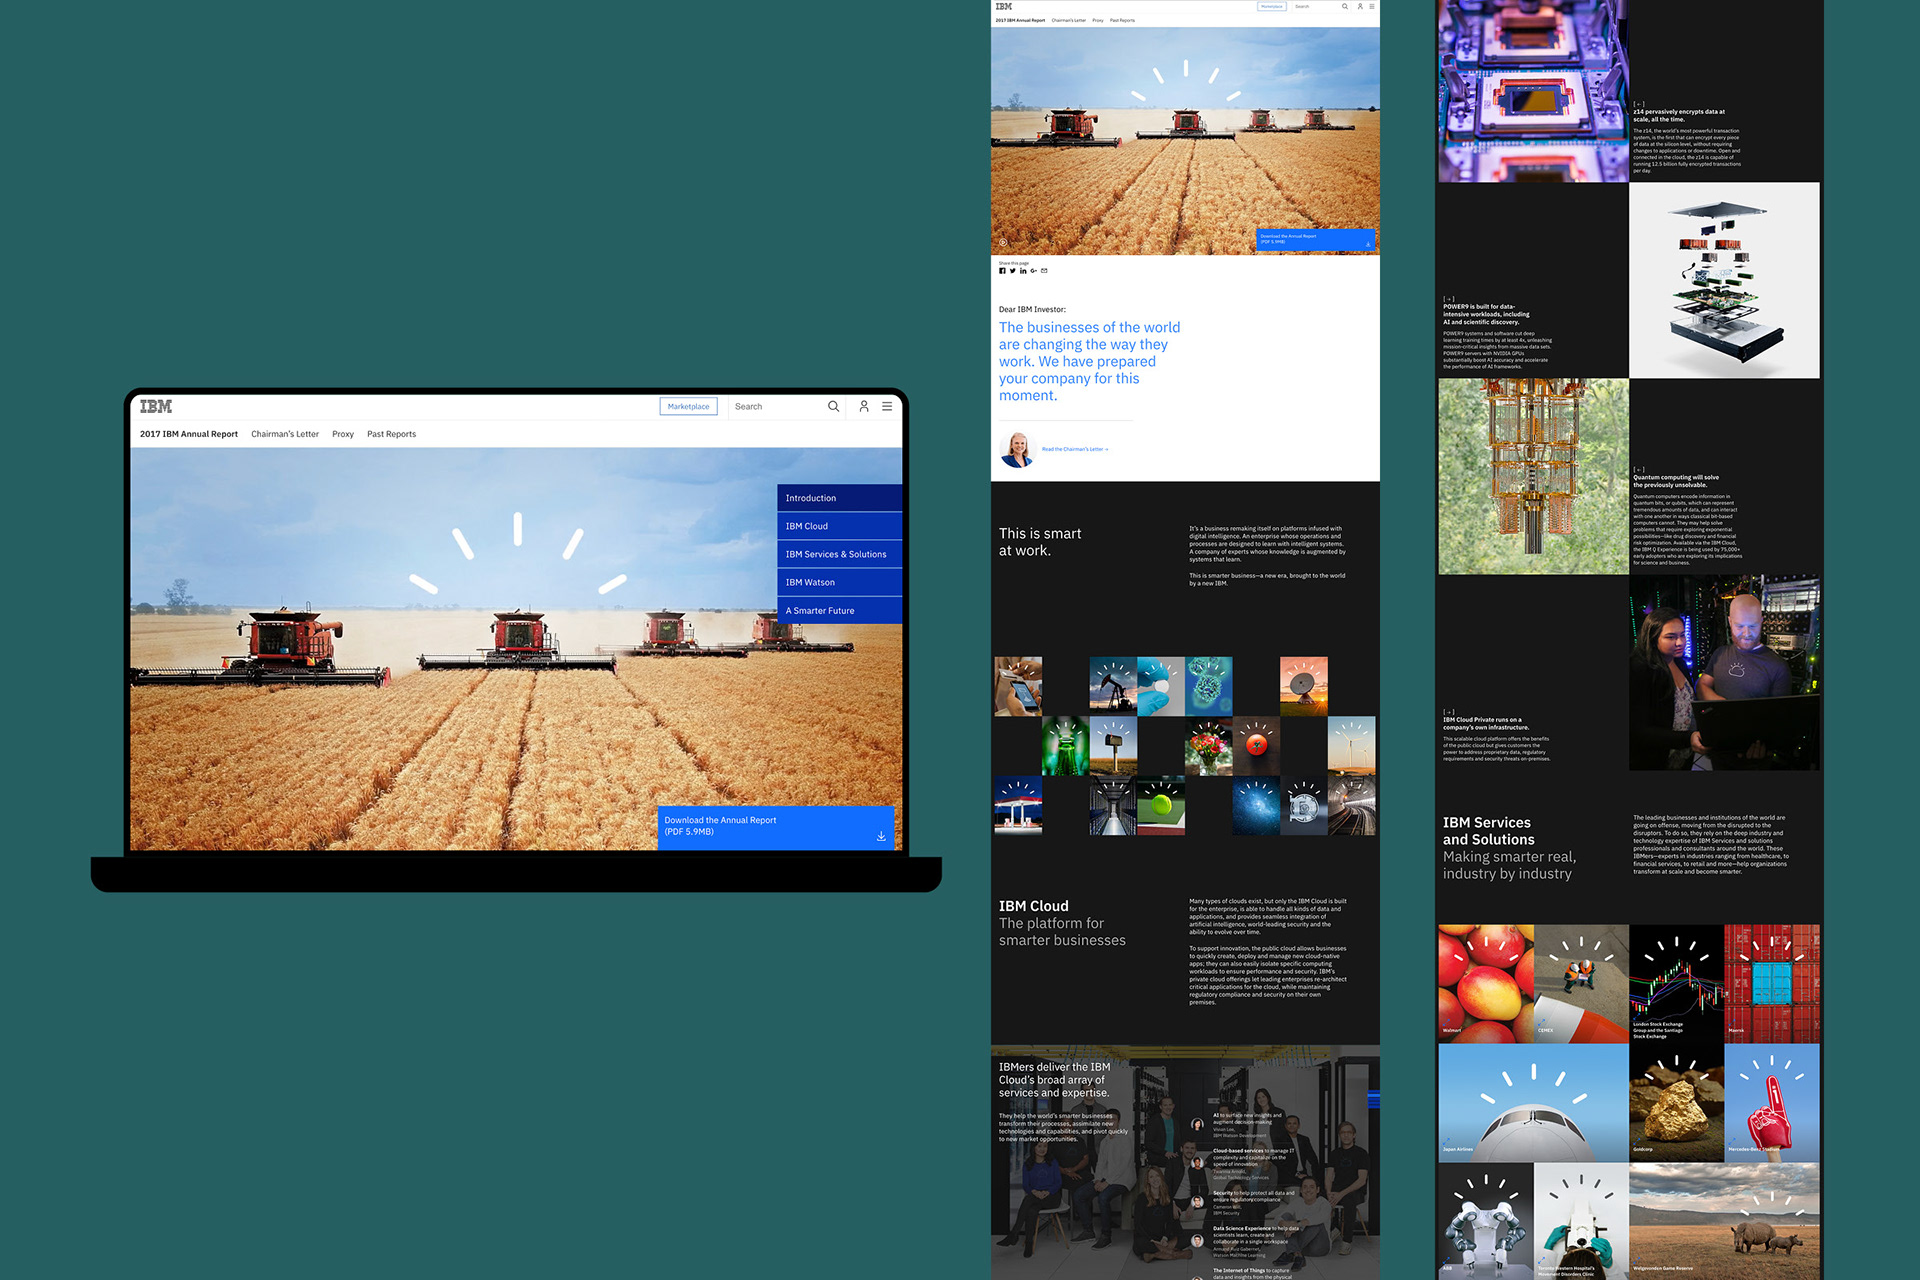Click the search icon in the middle page header
This screenshot has height=1280, width=1920.
1345,6
